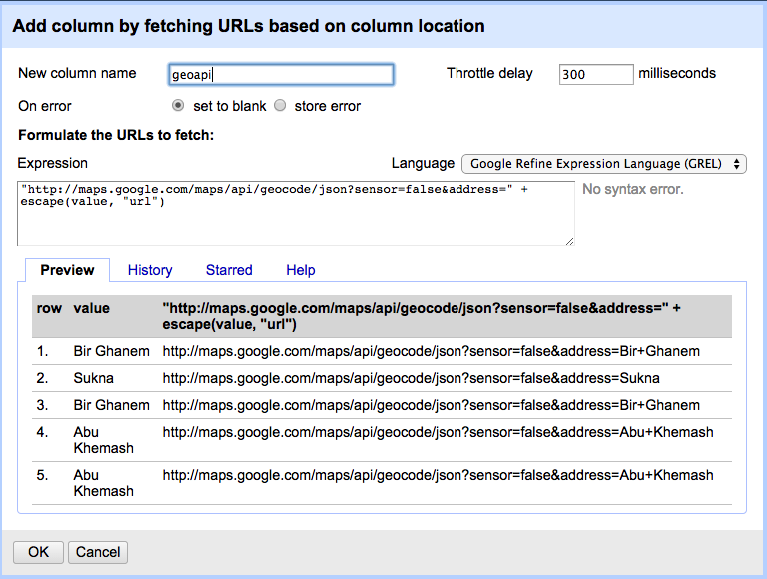The height and width of the screenshot is (579, 767).
Task: Click the 'No syntax error.' status message
Action: click(x=632, y=189)
